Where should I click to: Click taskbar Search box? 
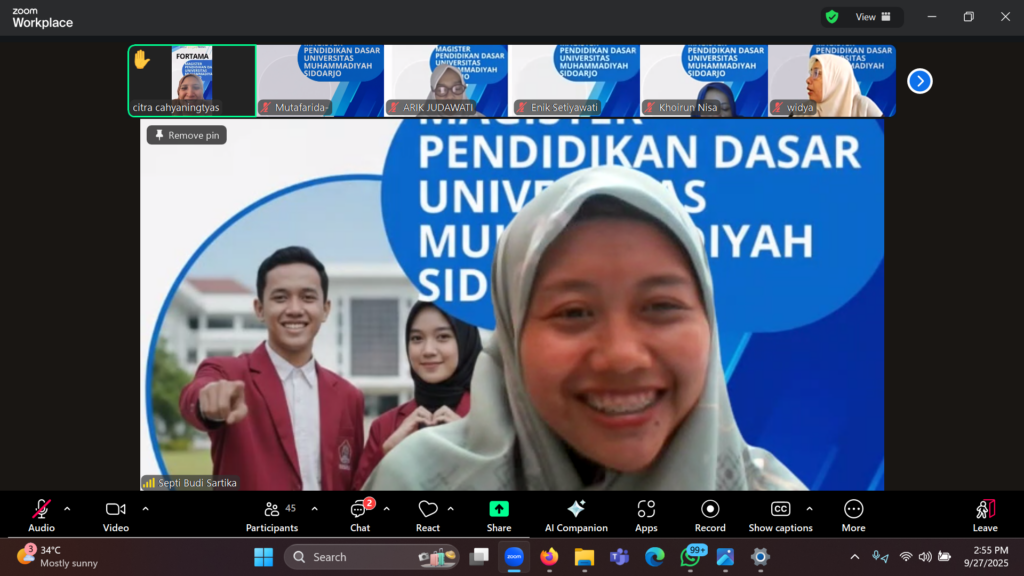click(372, 557)
